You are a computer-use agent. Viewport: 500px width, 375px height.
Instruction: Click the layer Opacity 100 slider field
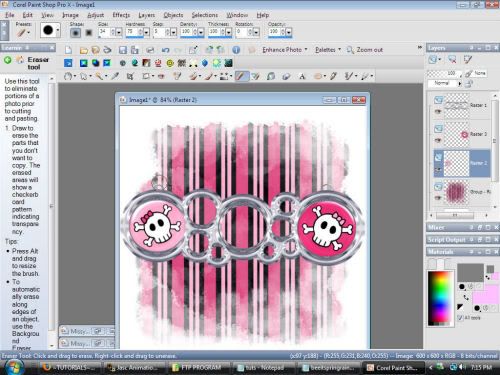tap(445, 73)
